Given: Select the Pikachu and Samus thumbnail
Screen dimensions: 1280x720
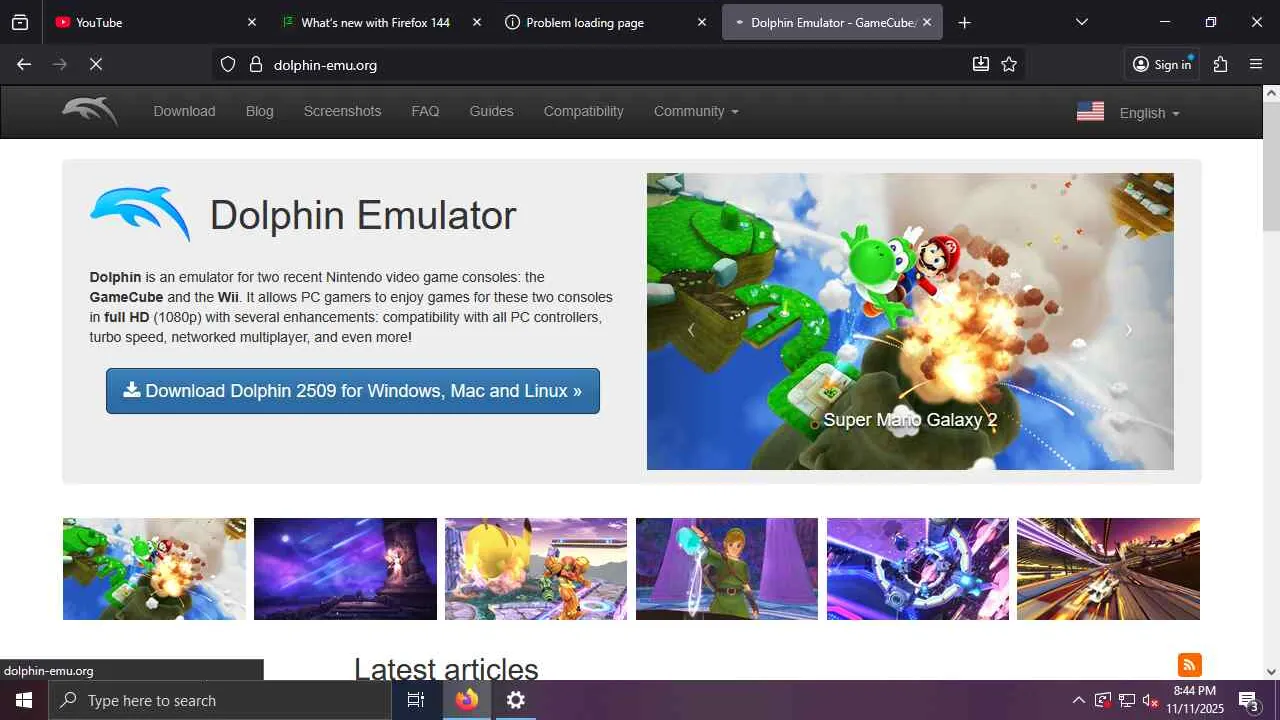Looking at the screenshot, I should [536, 569].
